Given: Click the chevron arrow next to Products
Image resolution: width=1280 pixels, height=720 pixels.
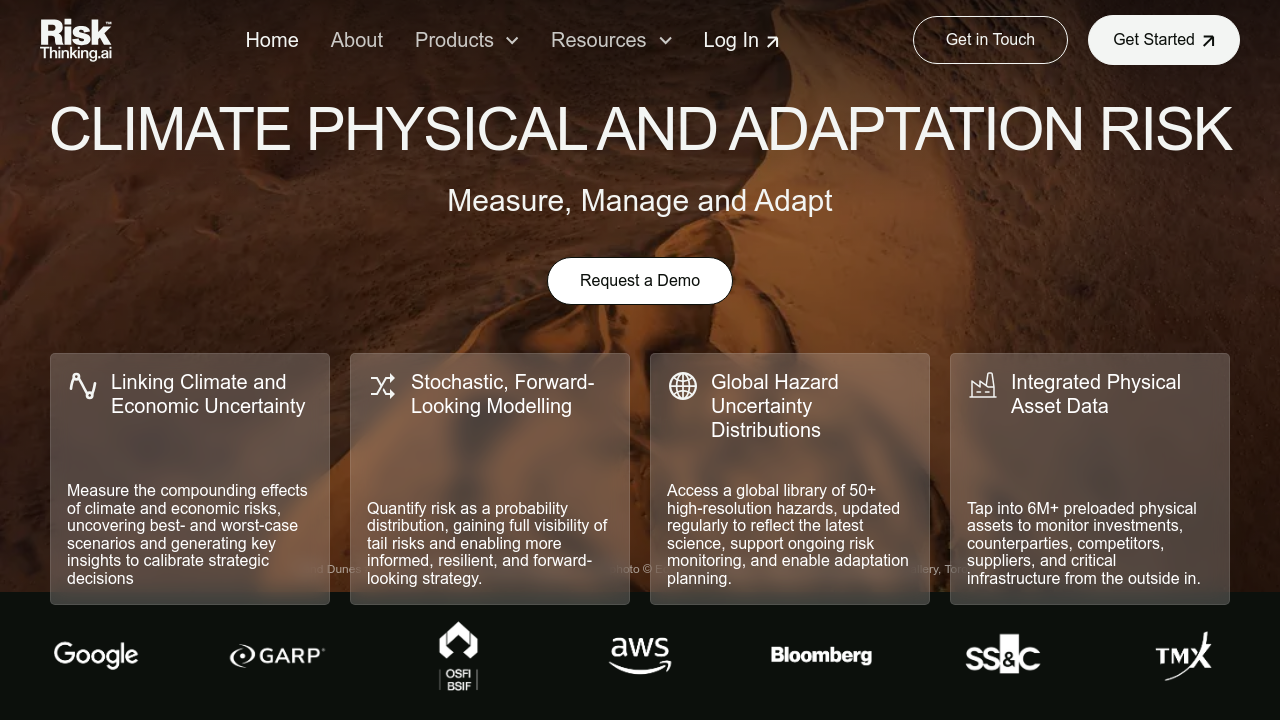Looking at the screenshot, I should [x=512, y=41].
